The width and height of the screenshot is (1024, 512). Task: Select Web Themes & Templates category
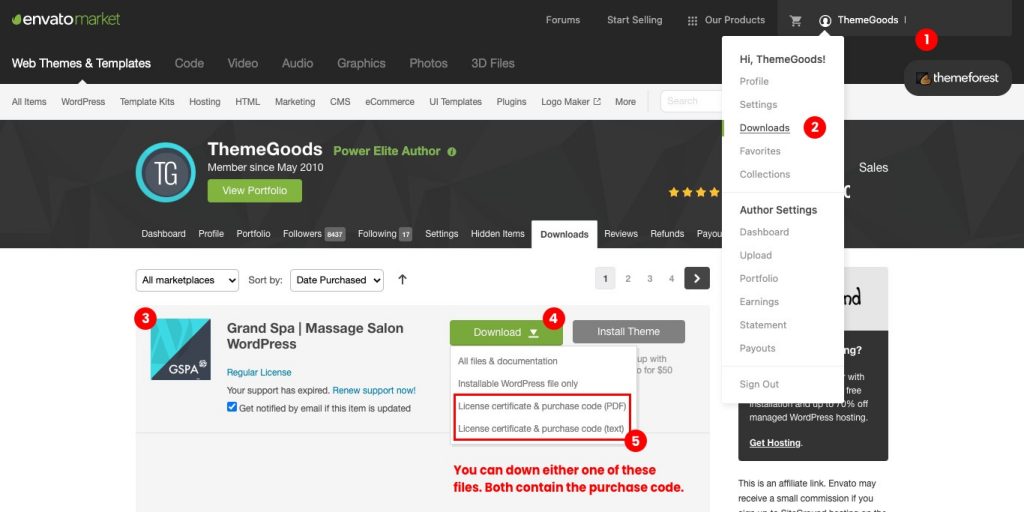click(x=81, y=63)
